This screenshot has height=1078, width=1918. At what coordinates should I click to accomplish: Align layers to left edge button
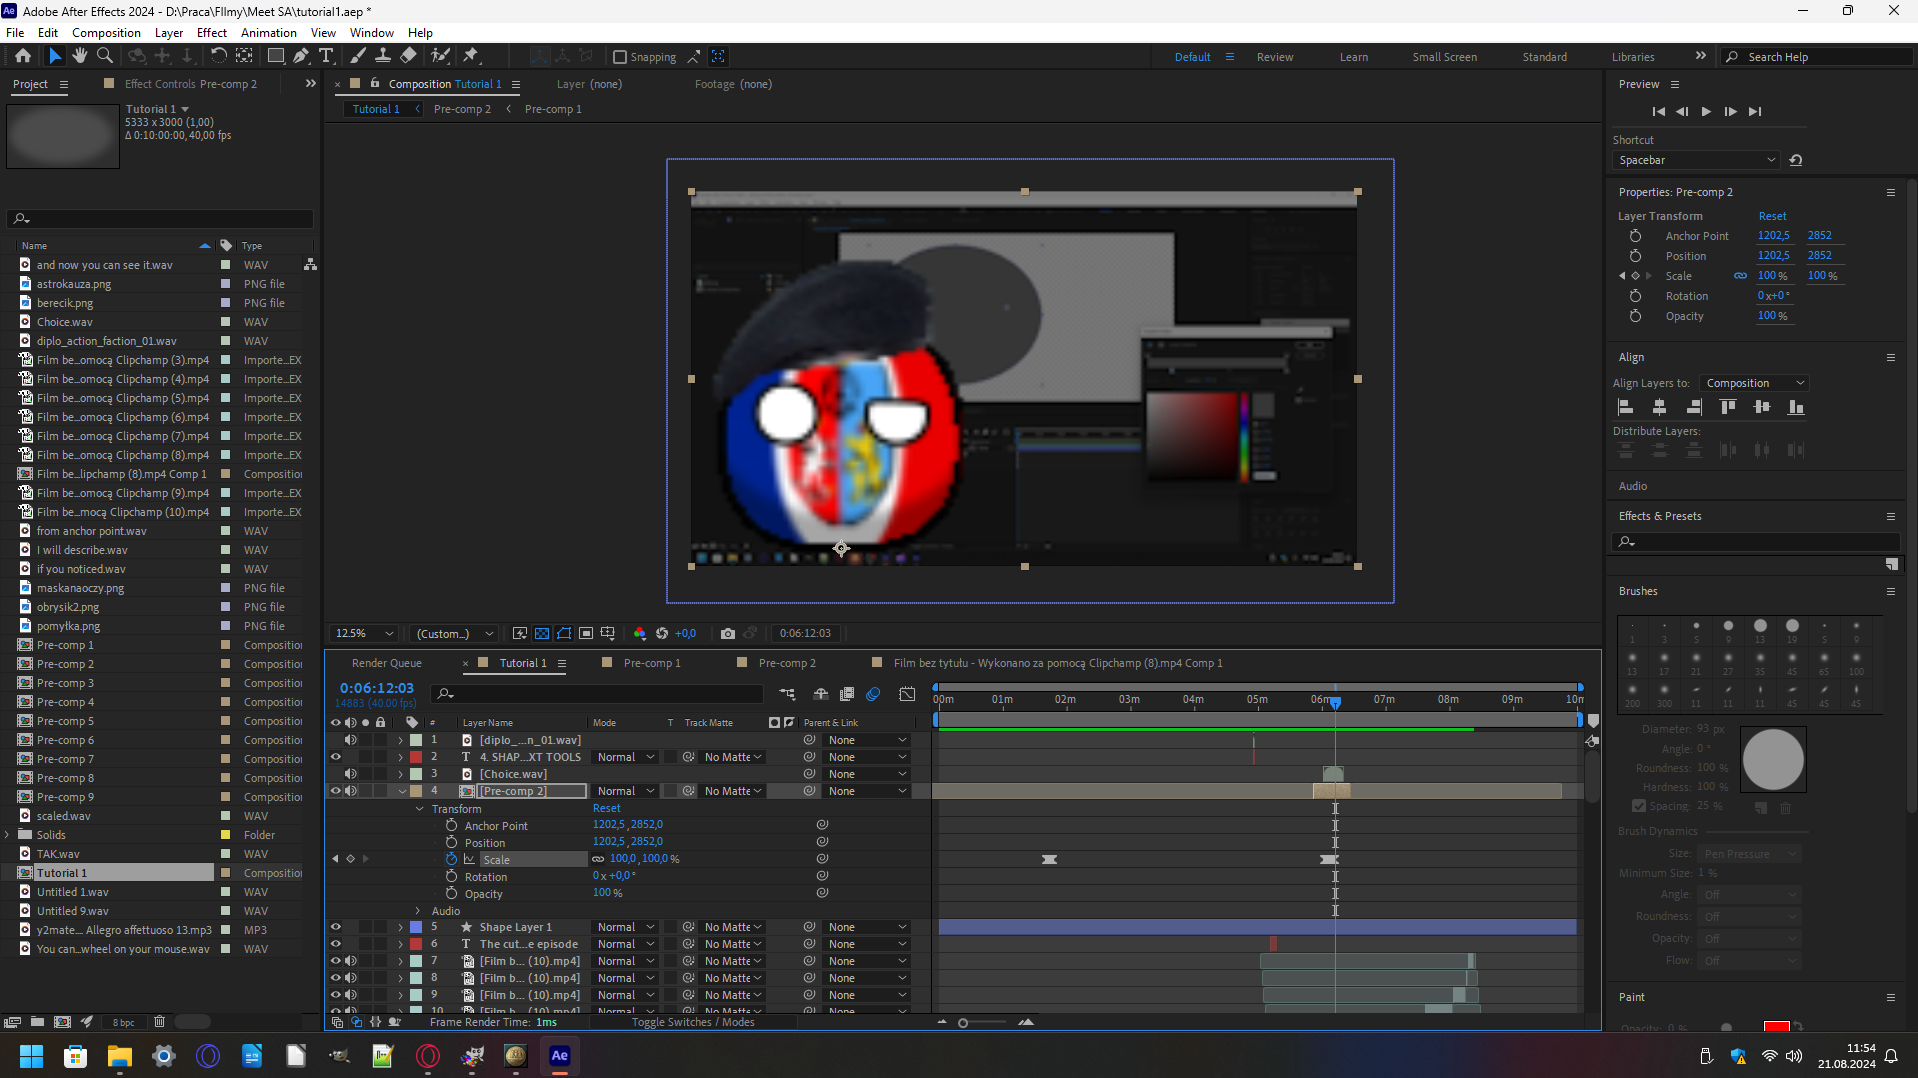(1626, 407)
